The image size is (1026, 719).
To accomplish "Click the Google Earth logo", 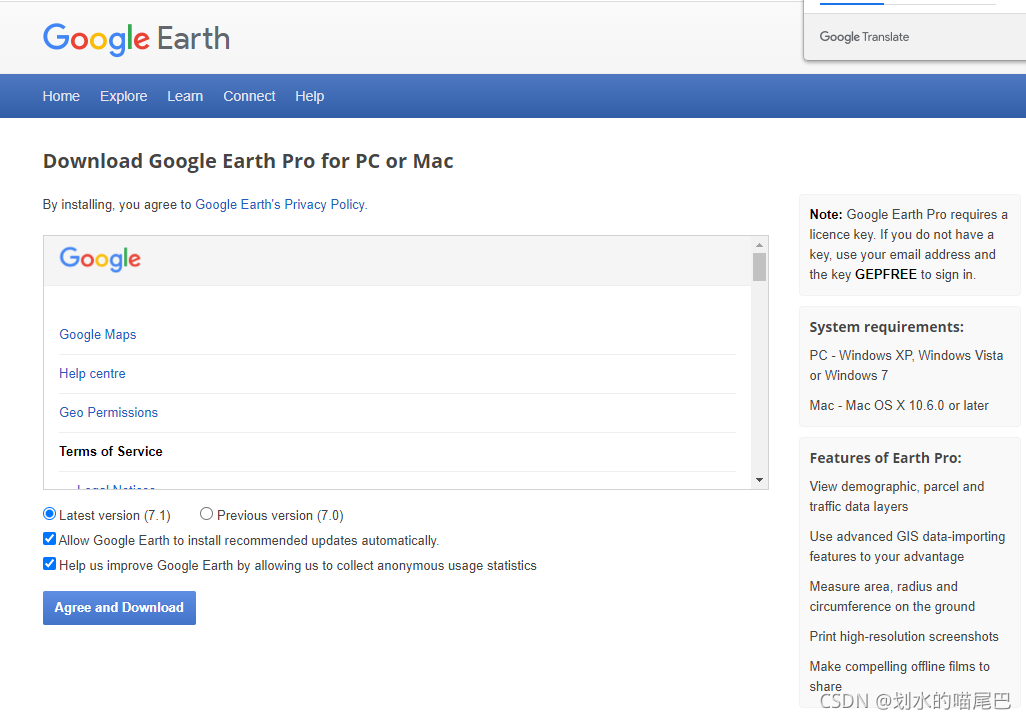I will pyautogui.click(x=136, y=39).
